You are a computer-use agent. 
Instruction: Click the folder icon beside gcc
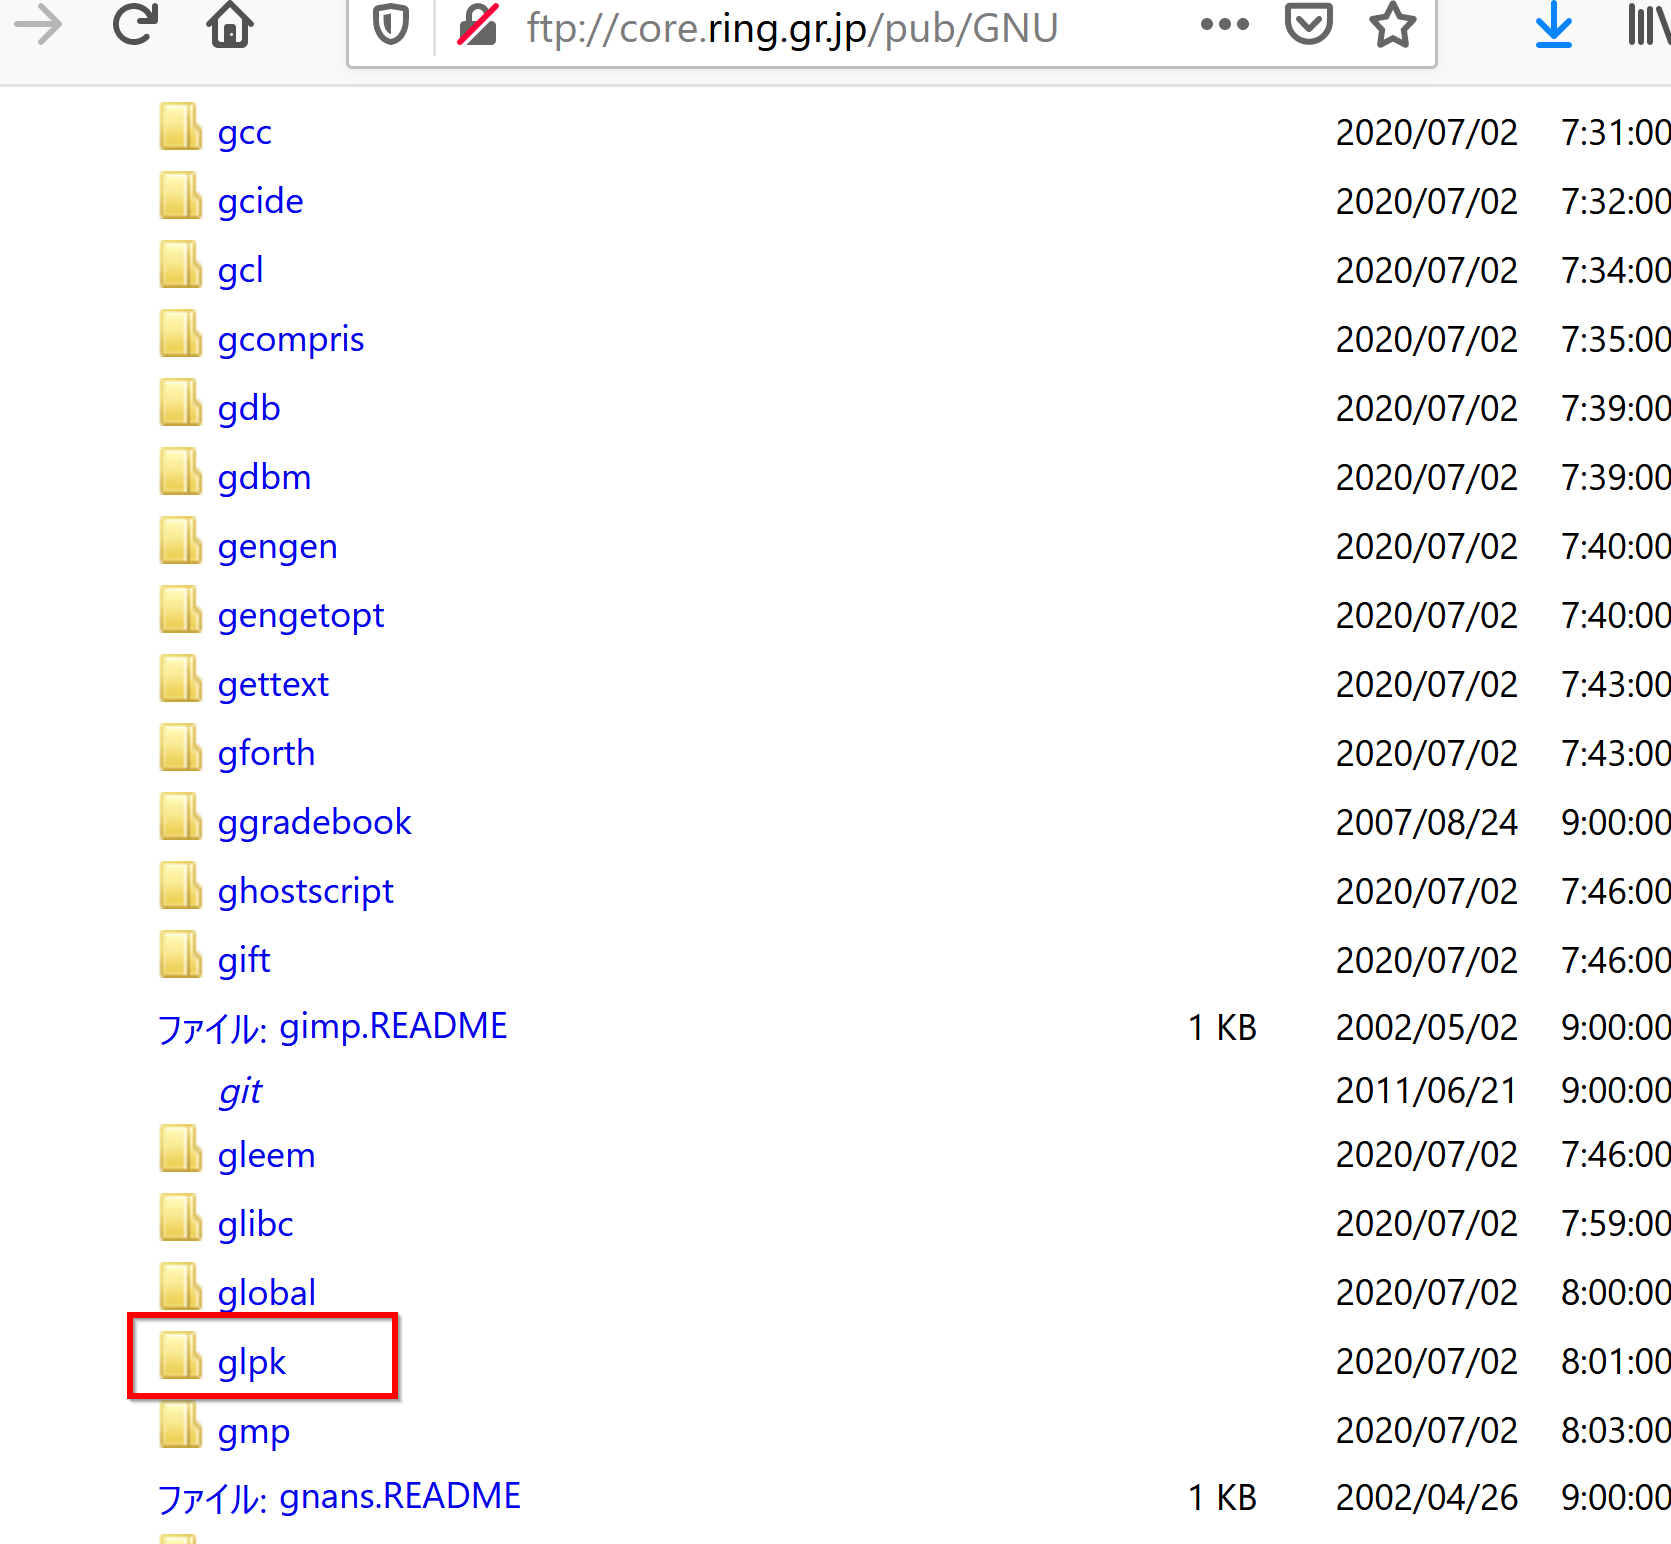tap(181, 127)
